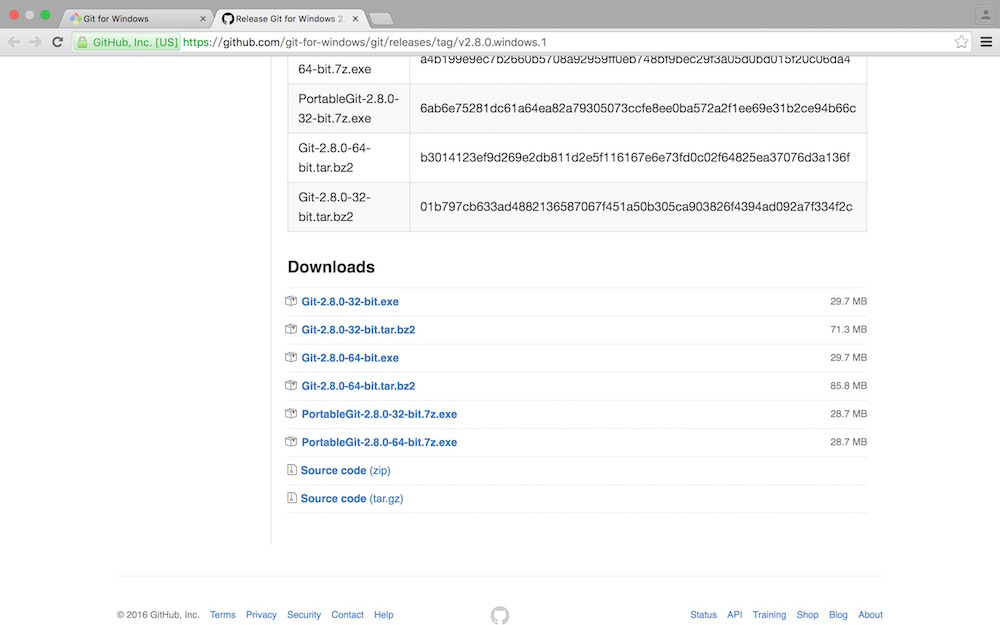Click the Chrome user profile icon
This screenshot has width=1000, height=625.
click(x=985, y=15)
